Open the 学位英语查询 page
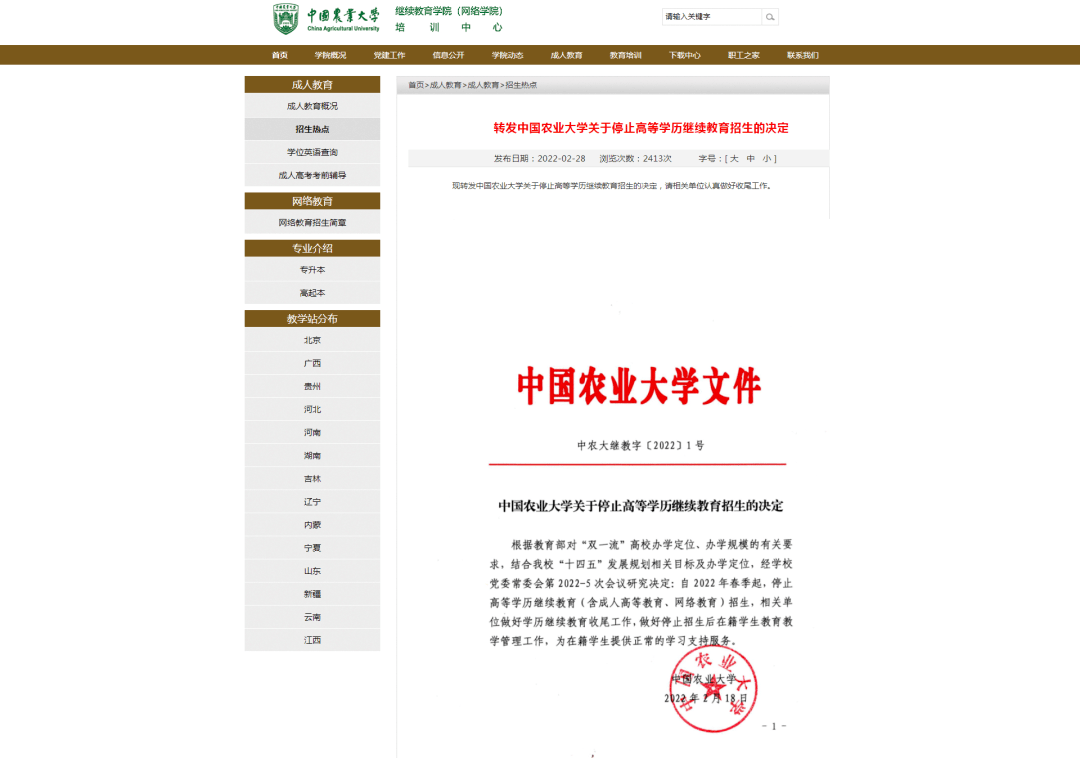The width and height of the screenshot is (1080, 758). [x=312, y=151]
